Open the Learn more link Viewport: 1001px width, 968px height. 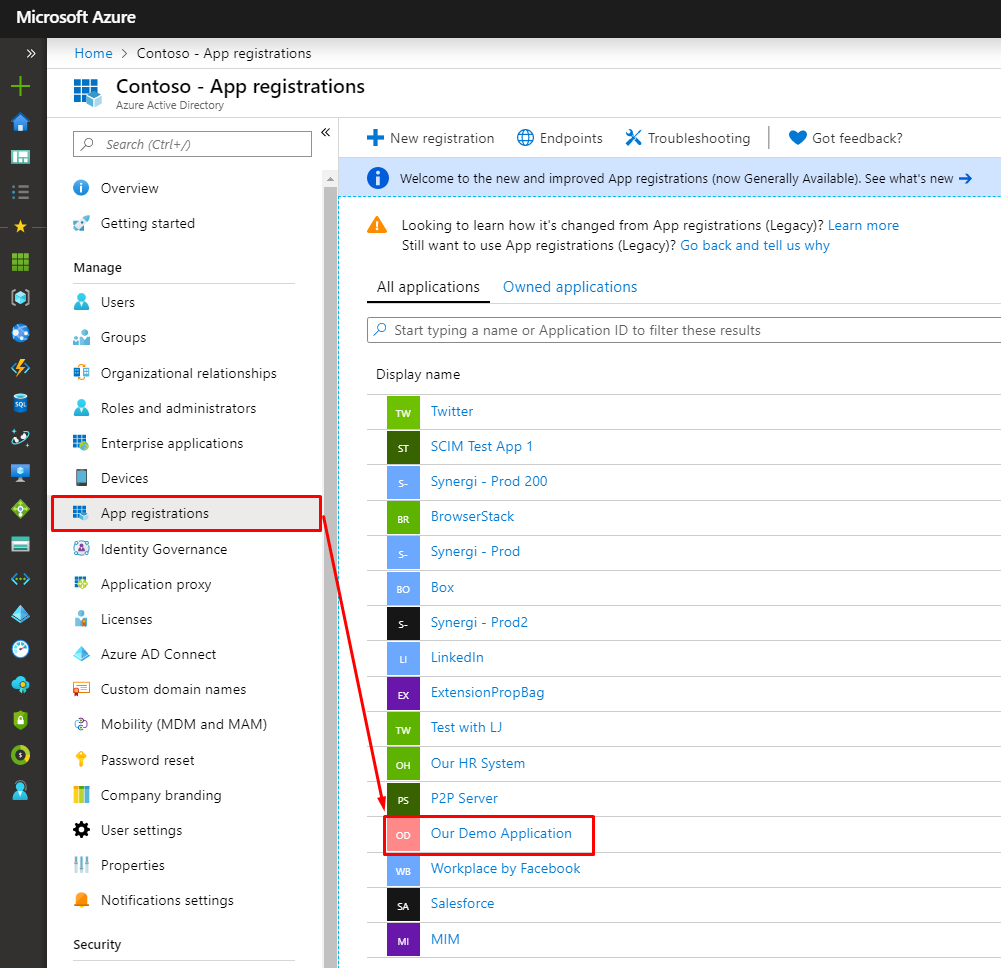click(863, 225)
